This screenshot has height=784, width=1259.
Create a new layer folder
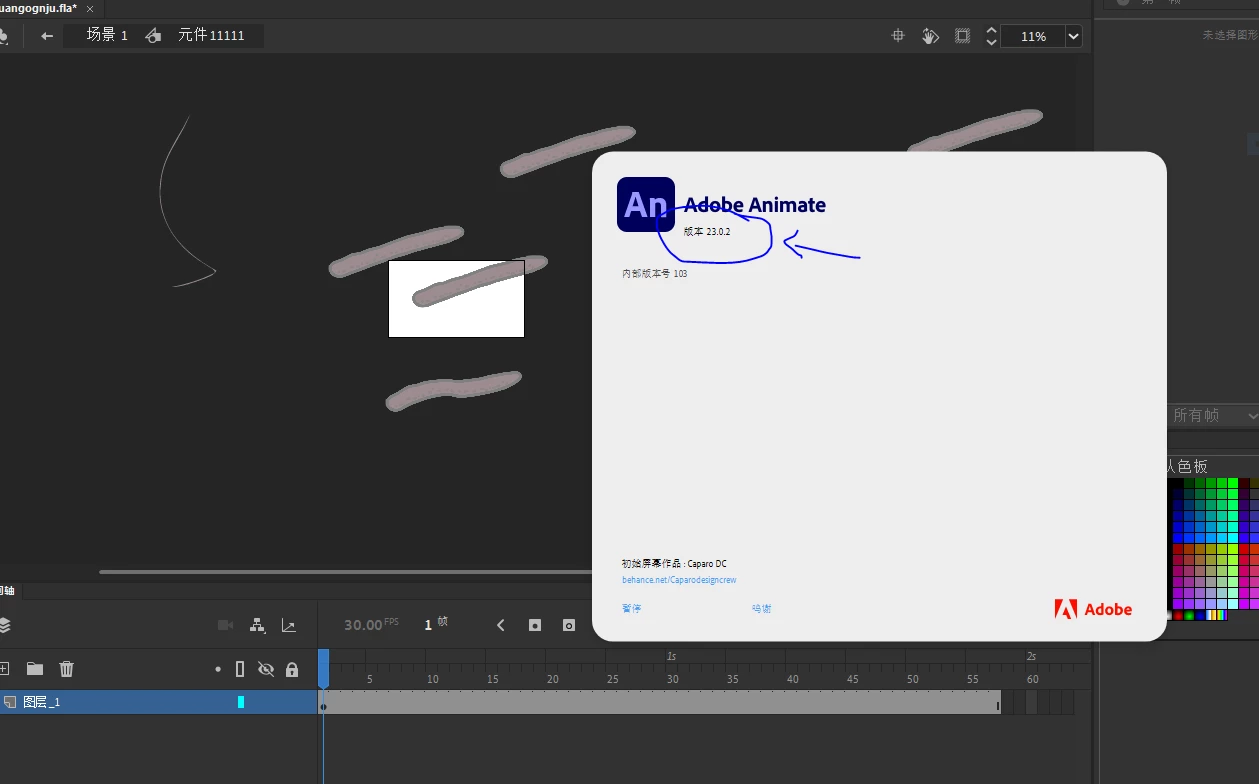(x=35, y=668)
